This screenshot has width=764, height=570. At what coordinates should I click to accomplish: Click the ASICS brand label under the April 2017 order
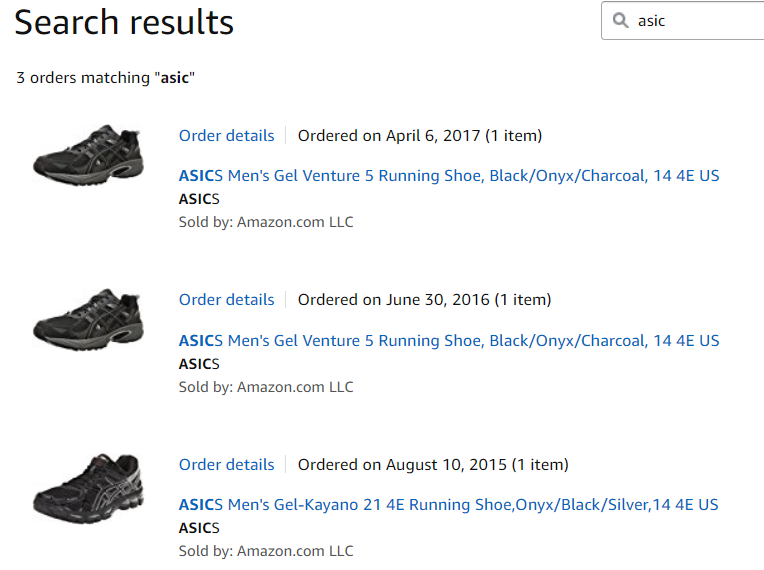[x=199, y=198]
